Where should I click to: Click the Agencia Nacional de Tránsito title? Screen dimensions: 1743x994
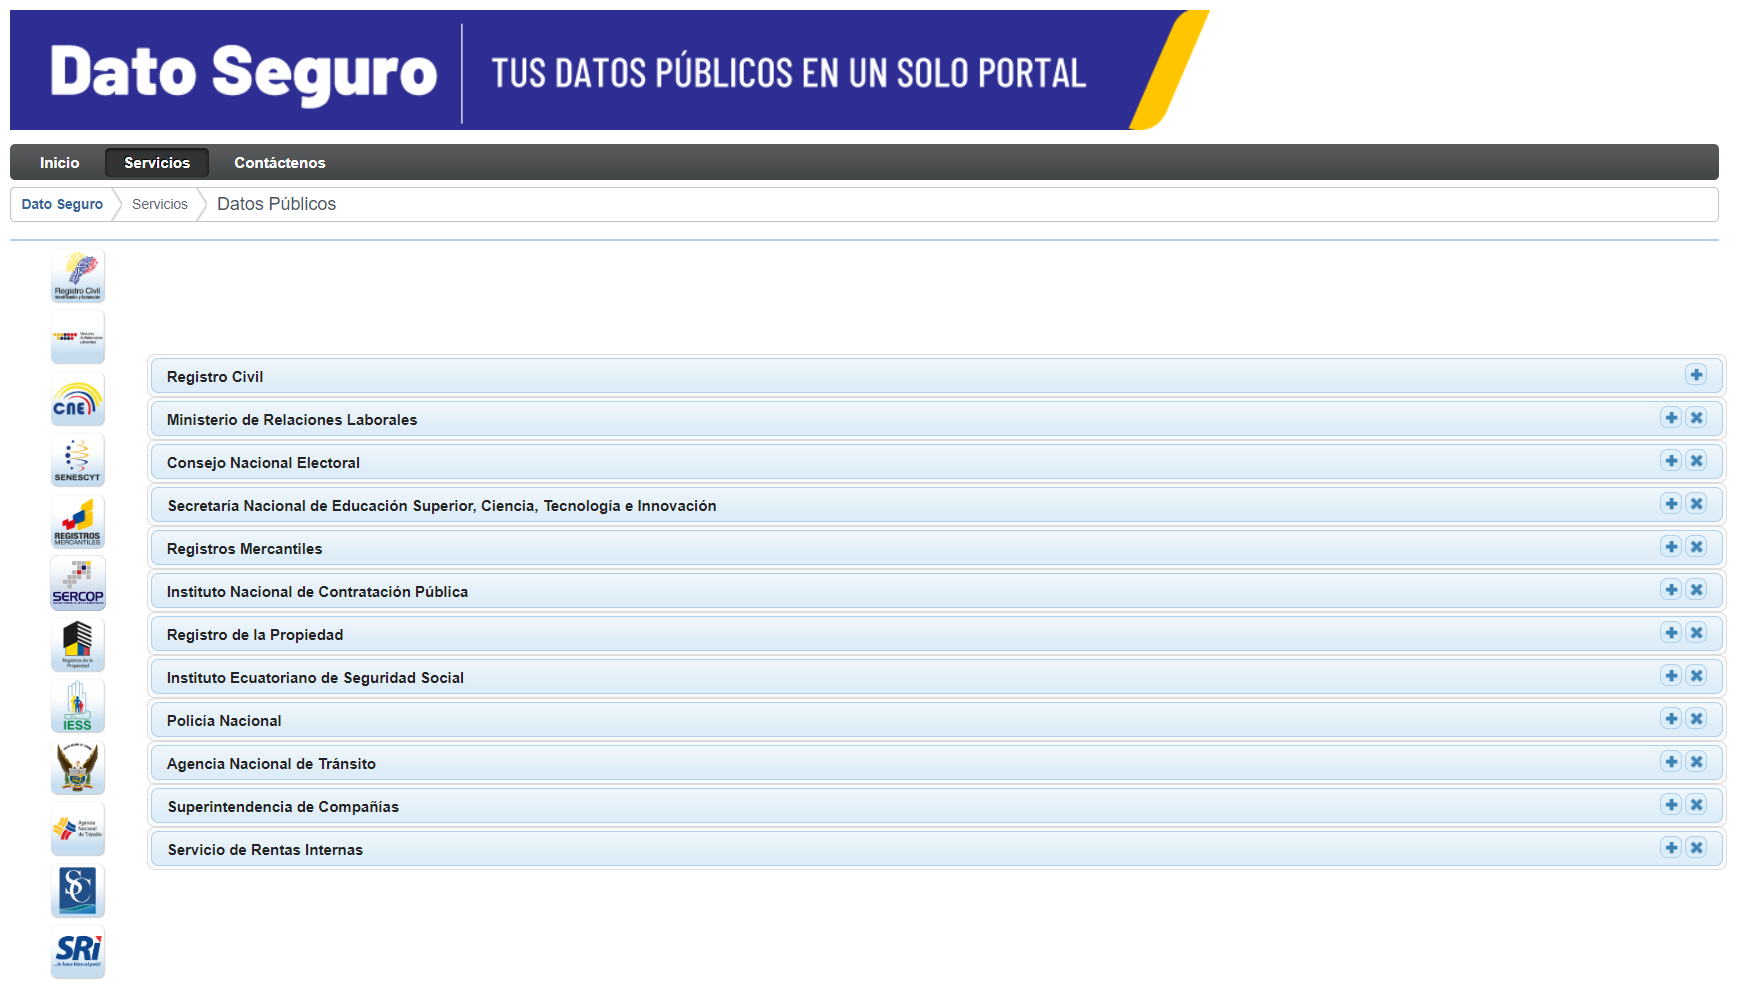pyautogui.click(x=271, y=764)
